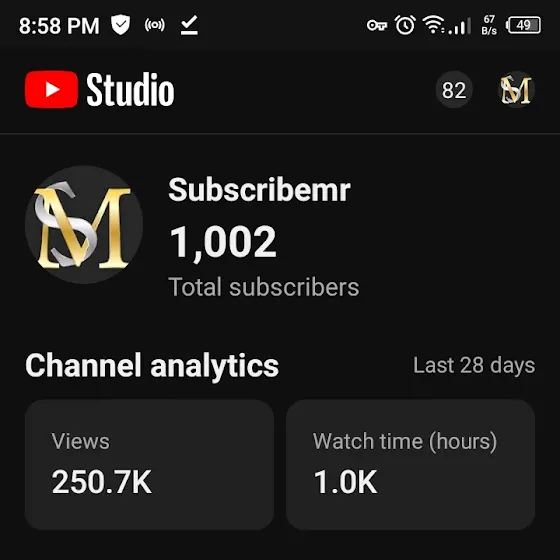Tap the large SM channel profile picture

(84, 224)
